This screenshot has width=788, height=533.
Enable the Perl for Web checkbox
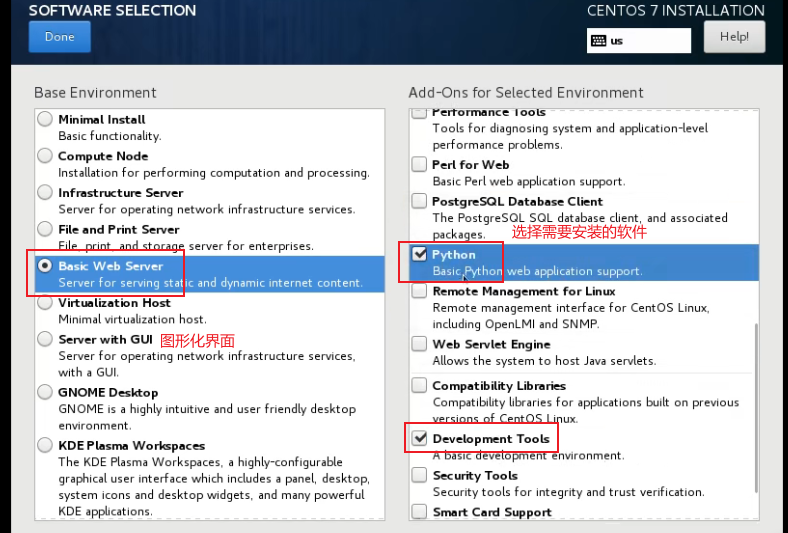tap(419, 164)
